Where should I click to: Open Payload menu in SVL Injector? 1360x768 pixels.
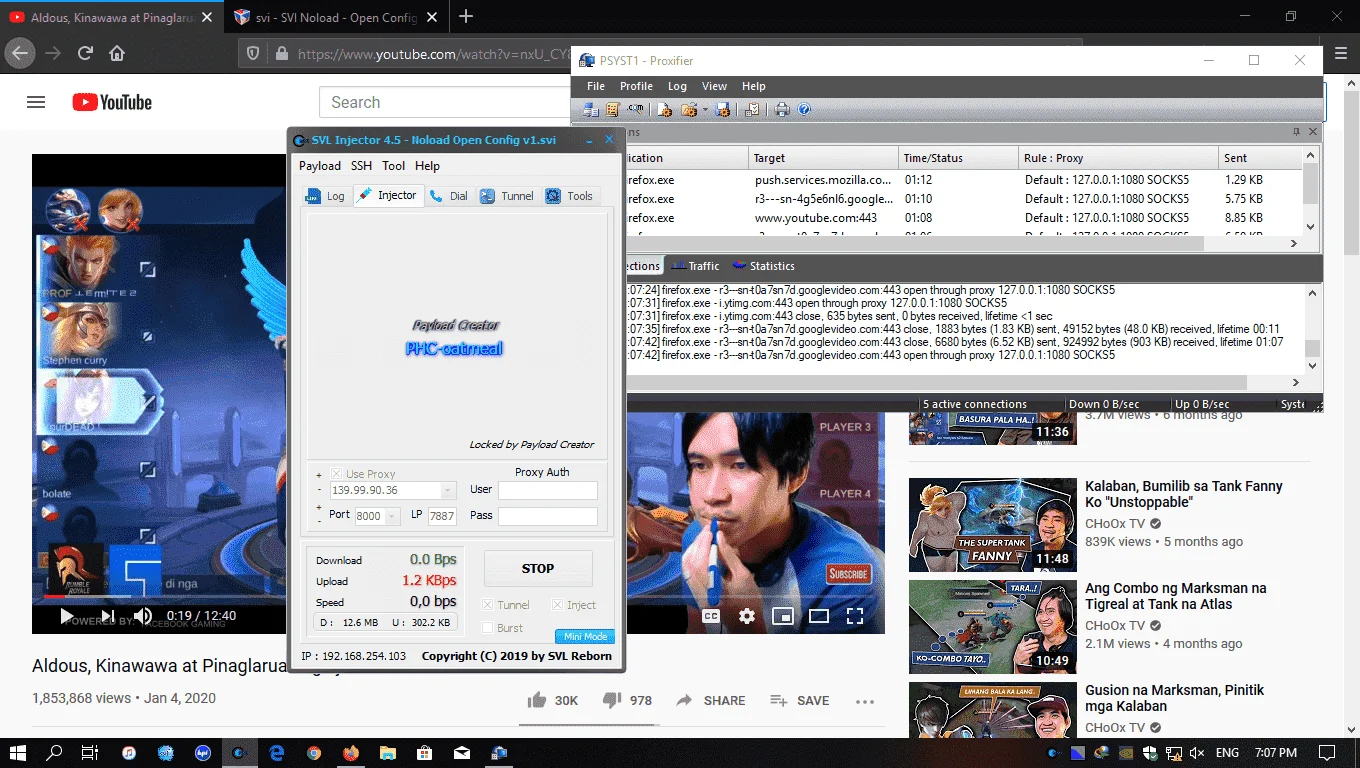[x=320, y=166]
